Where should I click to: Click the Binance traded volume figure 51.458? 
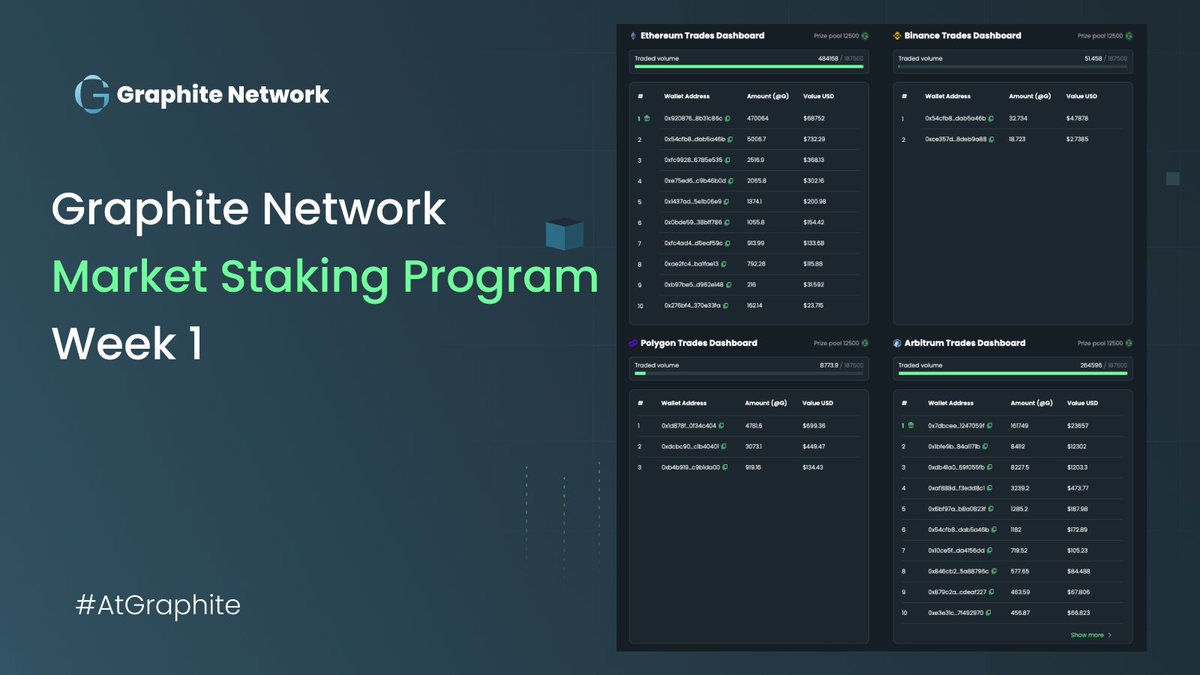tap(1093, 59)
